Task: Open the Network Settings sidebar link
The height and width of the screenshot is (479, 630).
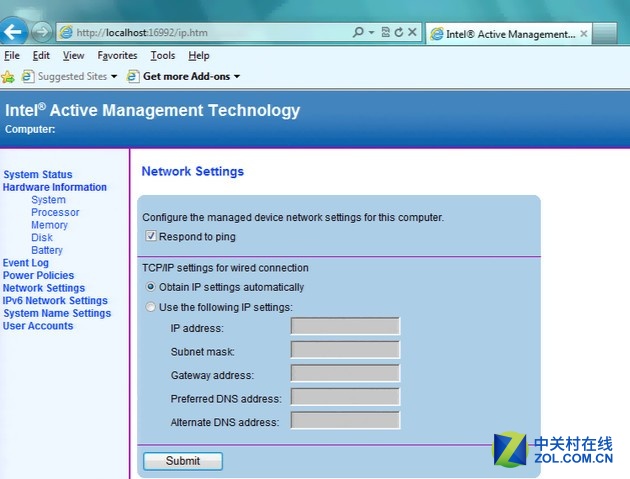Action: pos(44,288)
